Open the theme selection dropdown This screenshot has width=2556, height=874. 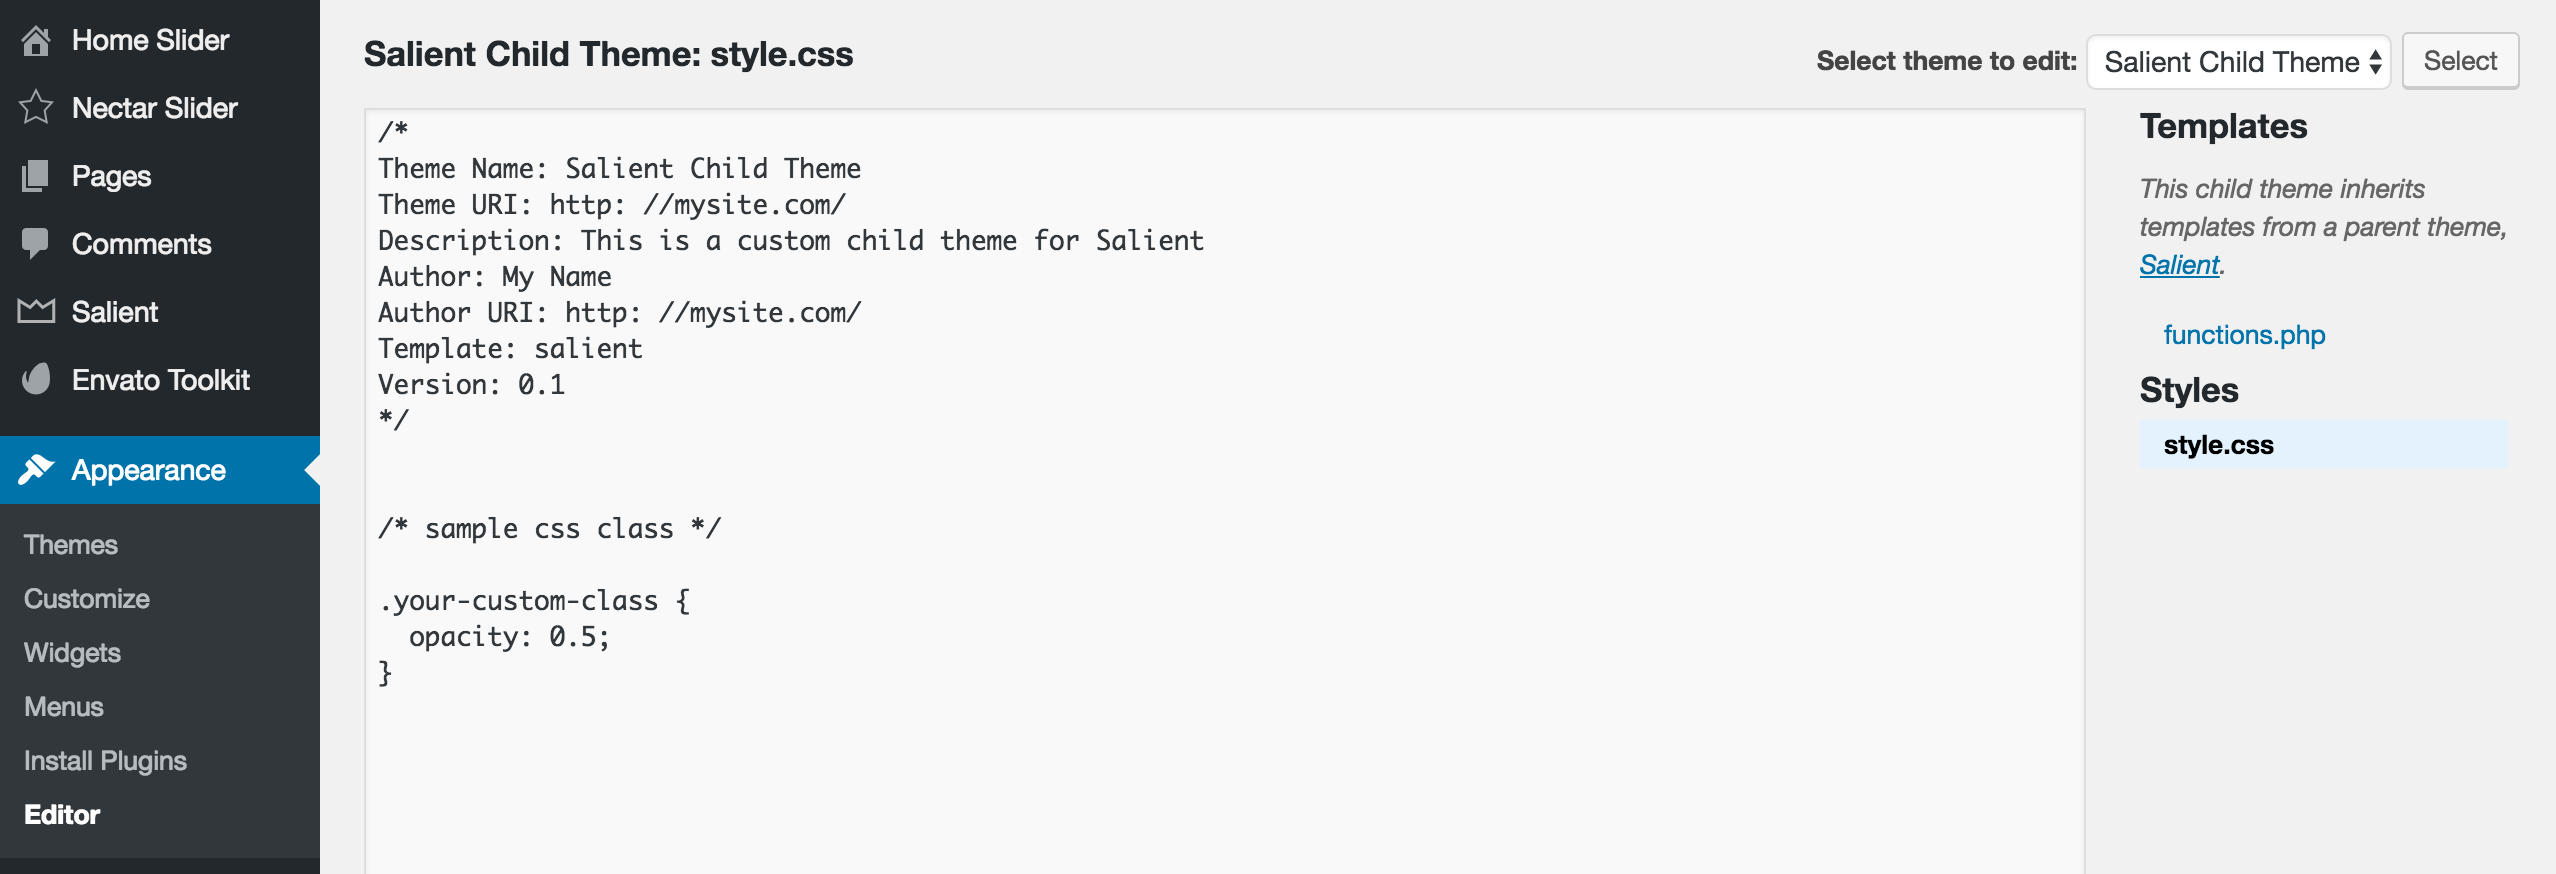(2238, 62)
